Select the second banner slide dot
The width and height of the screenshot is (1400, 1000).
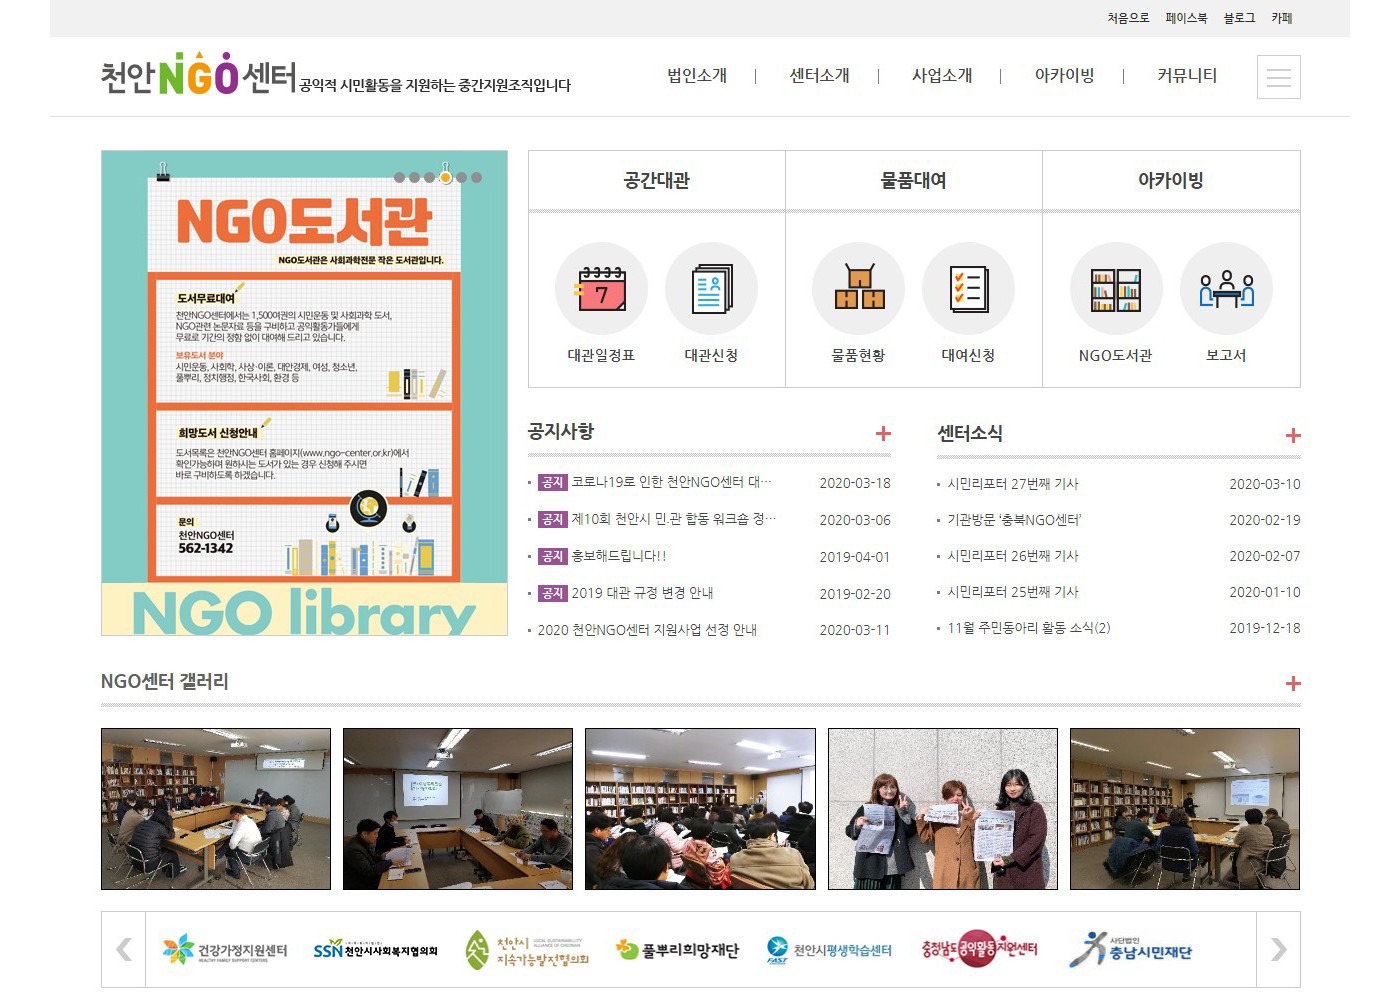click(x=415, y=177)
